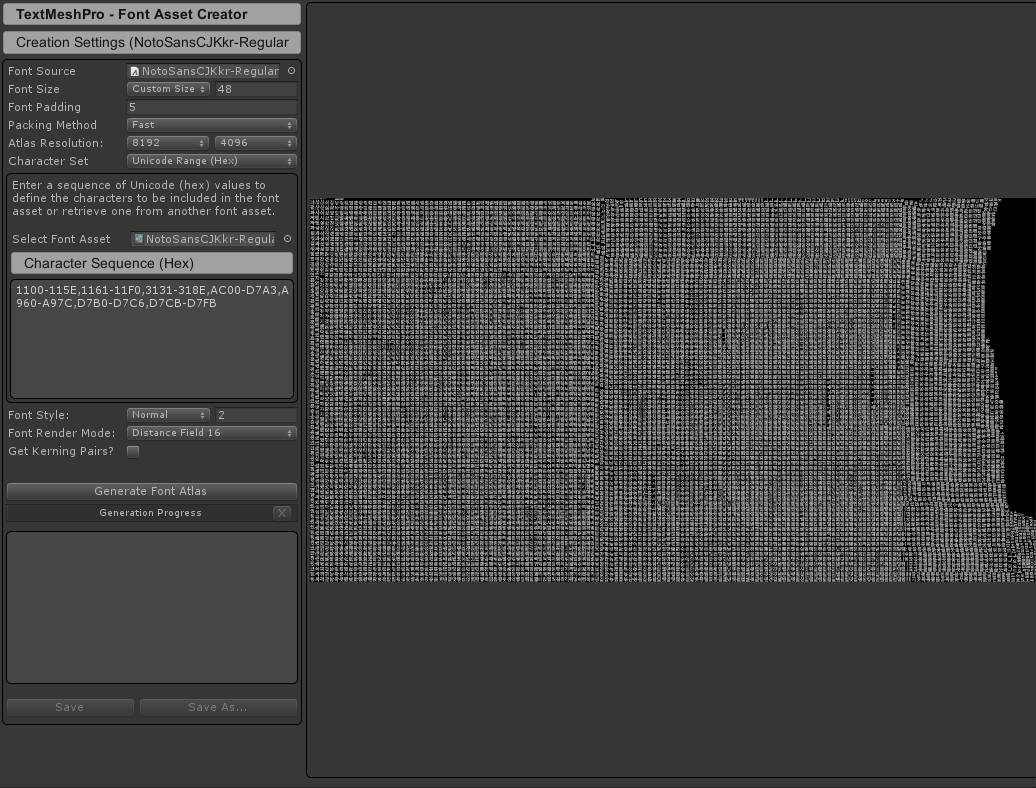Viewport: 1036px width, 788px height.
Task: Open the Font Size mode dropdown showing Custom Size
Action: 167,89
